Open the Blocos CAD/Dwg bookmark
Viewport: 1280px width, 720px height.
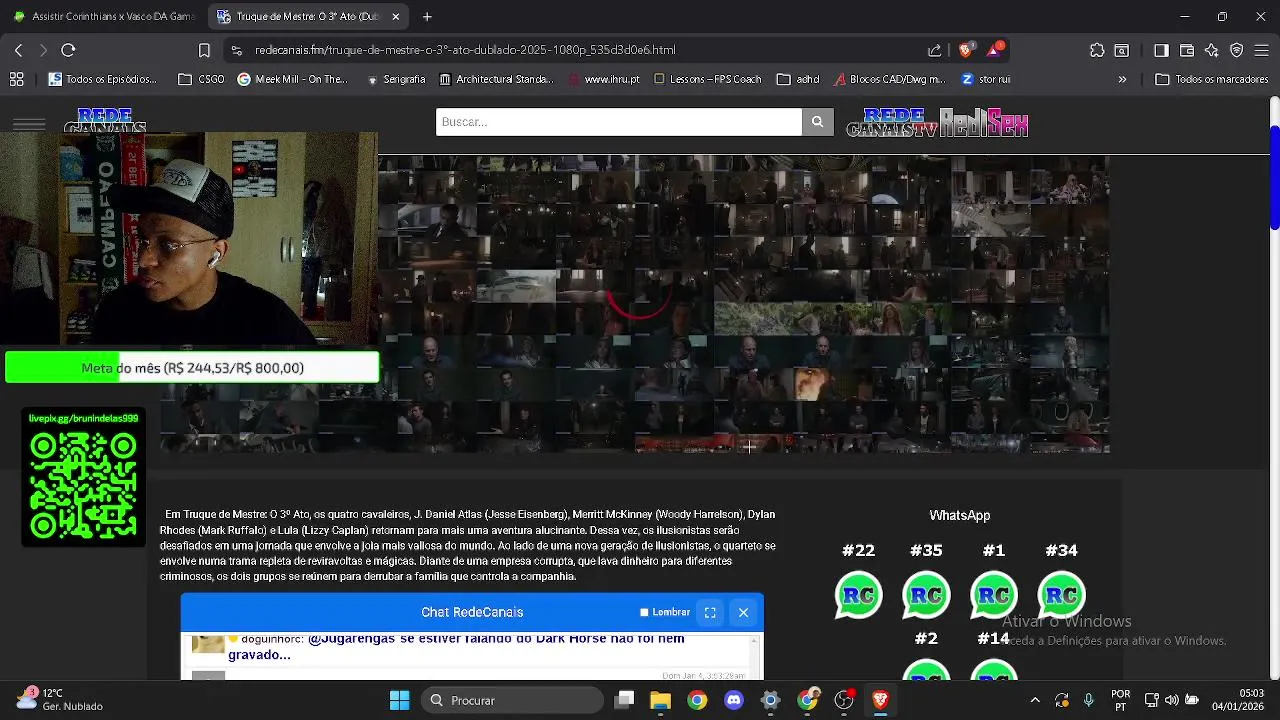click(890, 79)
